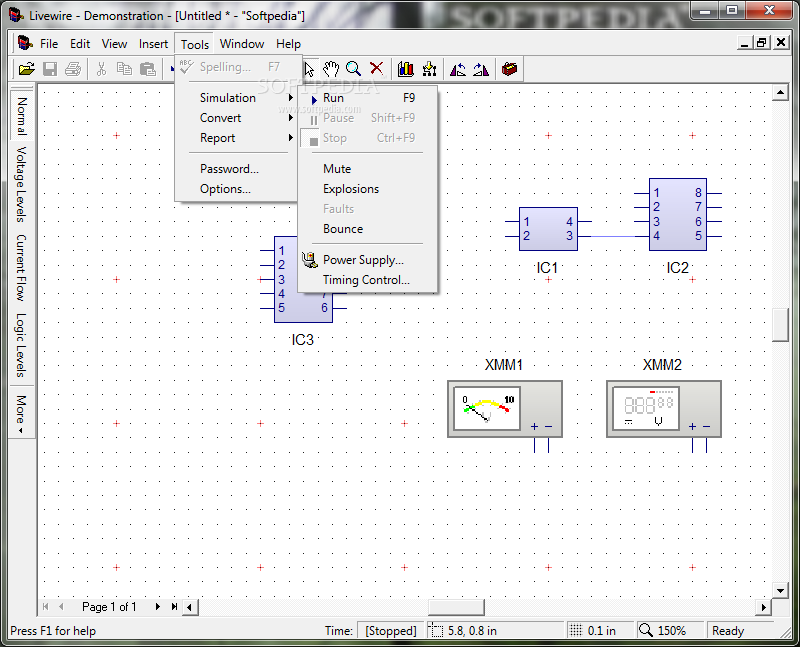Click the Print toolbar icon

(x=73, y=69)
